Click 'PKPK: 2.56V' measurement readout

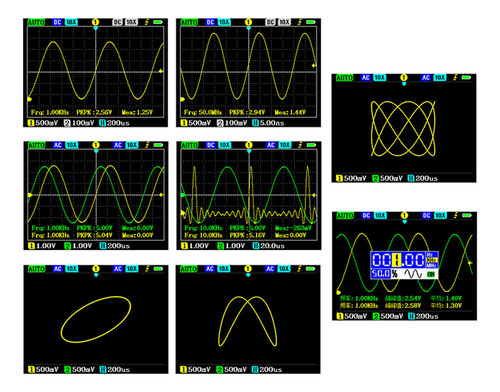tap(94, 112)
